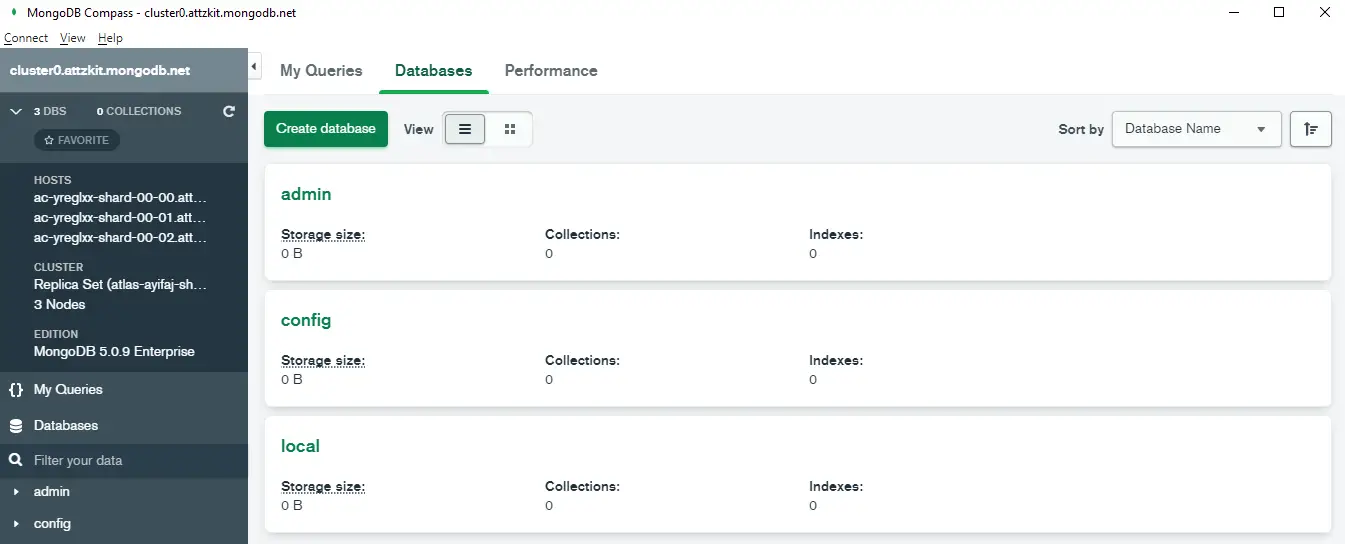
Task: Click the magnifier filter icon
Action: coord(15,460)
